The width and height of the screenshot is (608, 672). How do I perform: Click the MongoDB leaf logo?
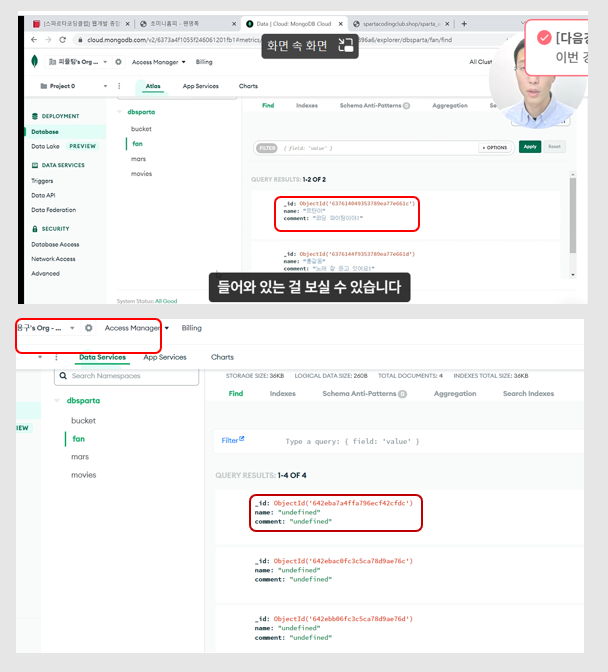(35, 61)
